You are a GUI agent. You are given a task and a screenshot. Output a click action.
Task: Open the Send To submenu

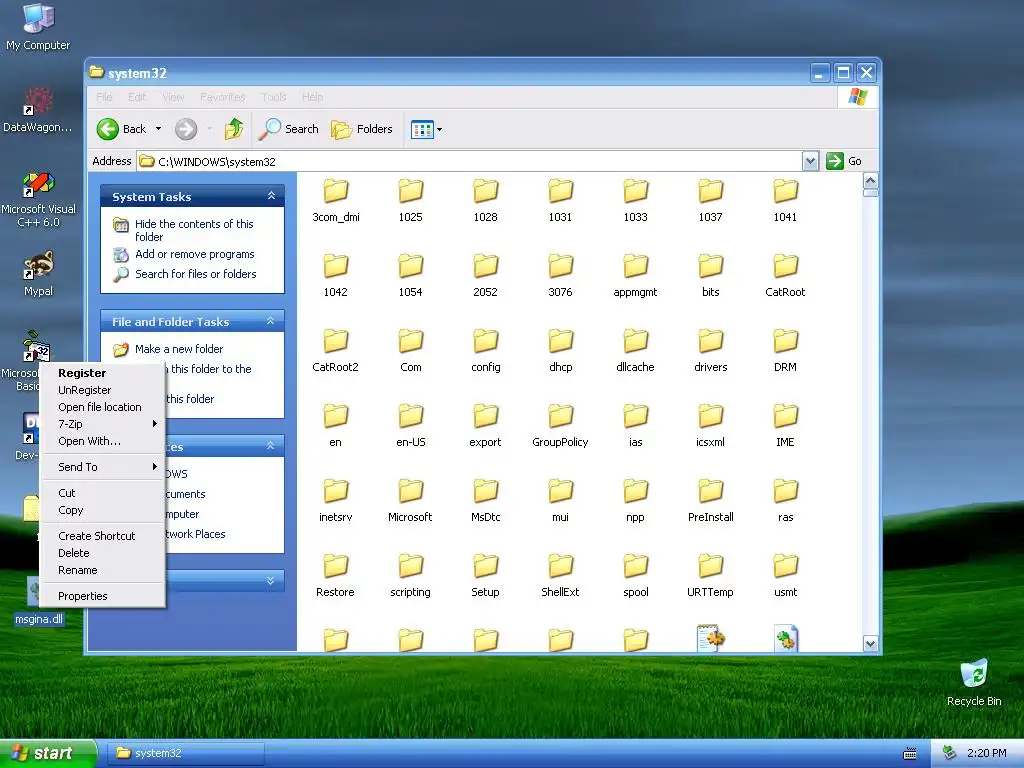click(x=102, y=467)
